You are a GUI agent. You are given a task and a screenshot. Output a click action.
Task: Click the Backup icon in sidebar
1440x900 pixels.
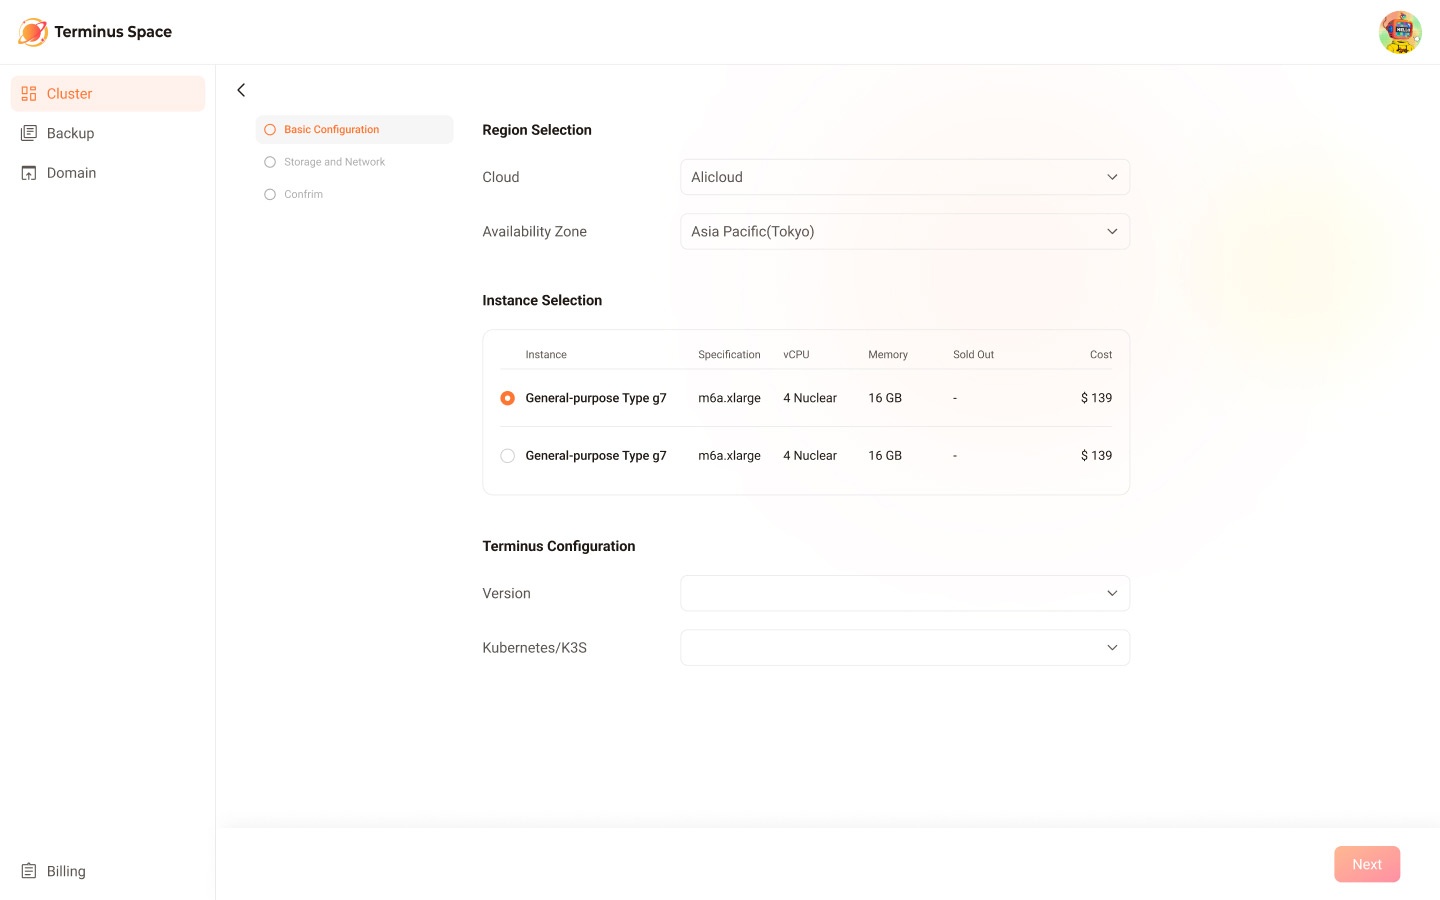pos(29,133)
